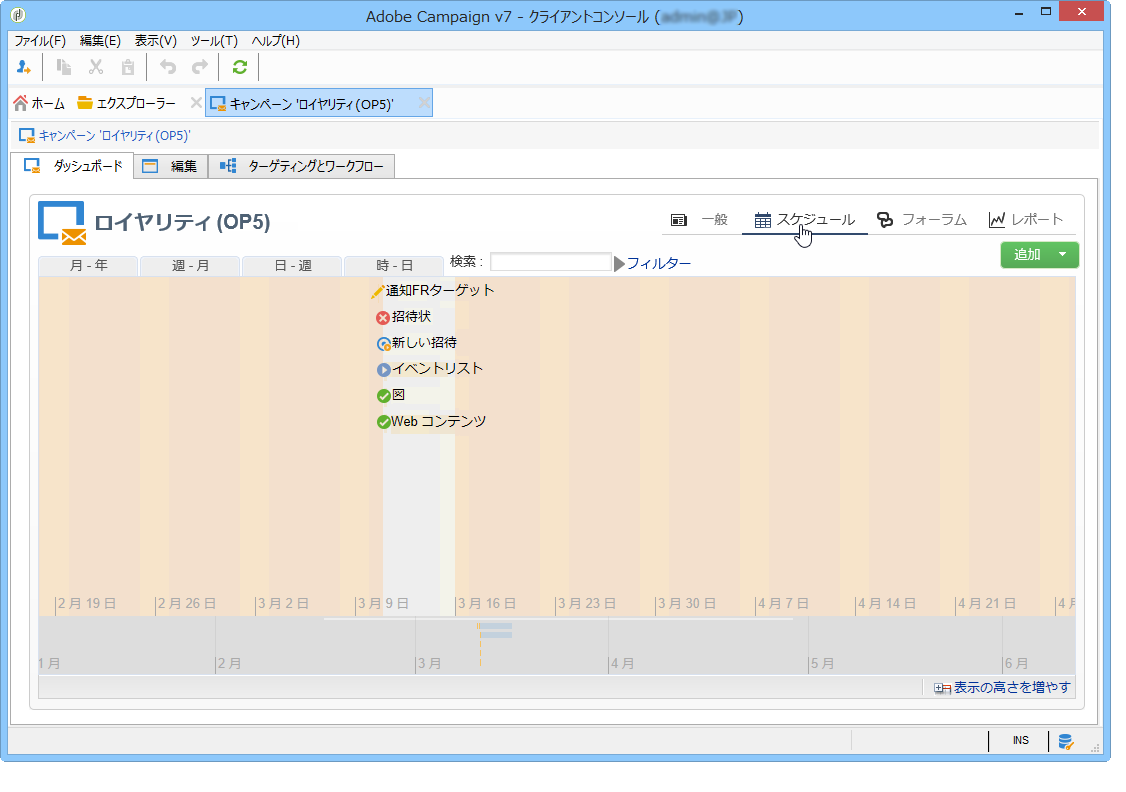This screenshot has height=792, width=1126.
Task: Click the redo arrow icon
Action: (200, 67)
